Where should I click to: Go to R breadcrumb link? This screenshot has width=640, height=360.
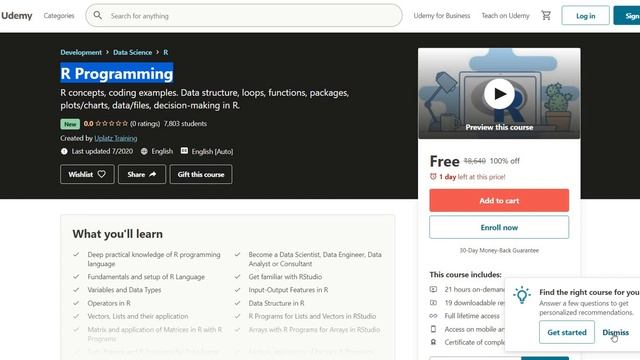tap(166, 52)
